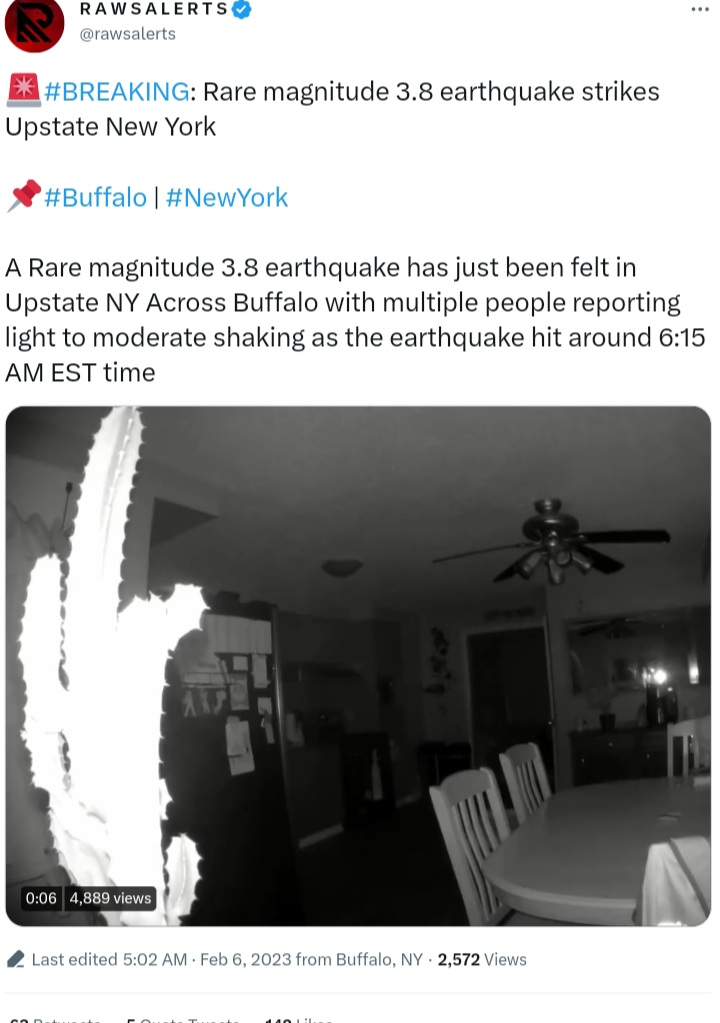
Task: Open the 2,572 Views count
Action: pos(482,960)
